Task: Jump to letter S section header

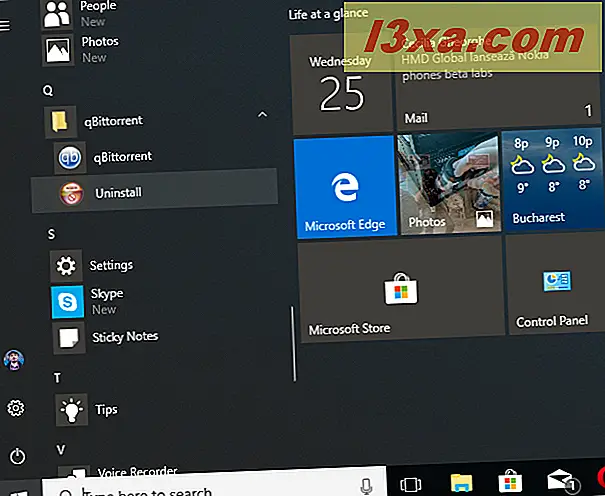Action: pyautogui.click(x=51, y=235)
